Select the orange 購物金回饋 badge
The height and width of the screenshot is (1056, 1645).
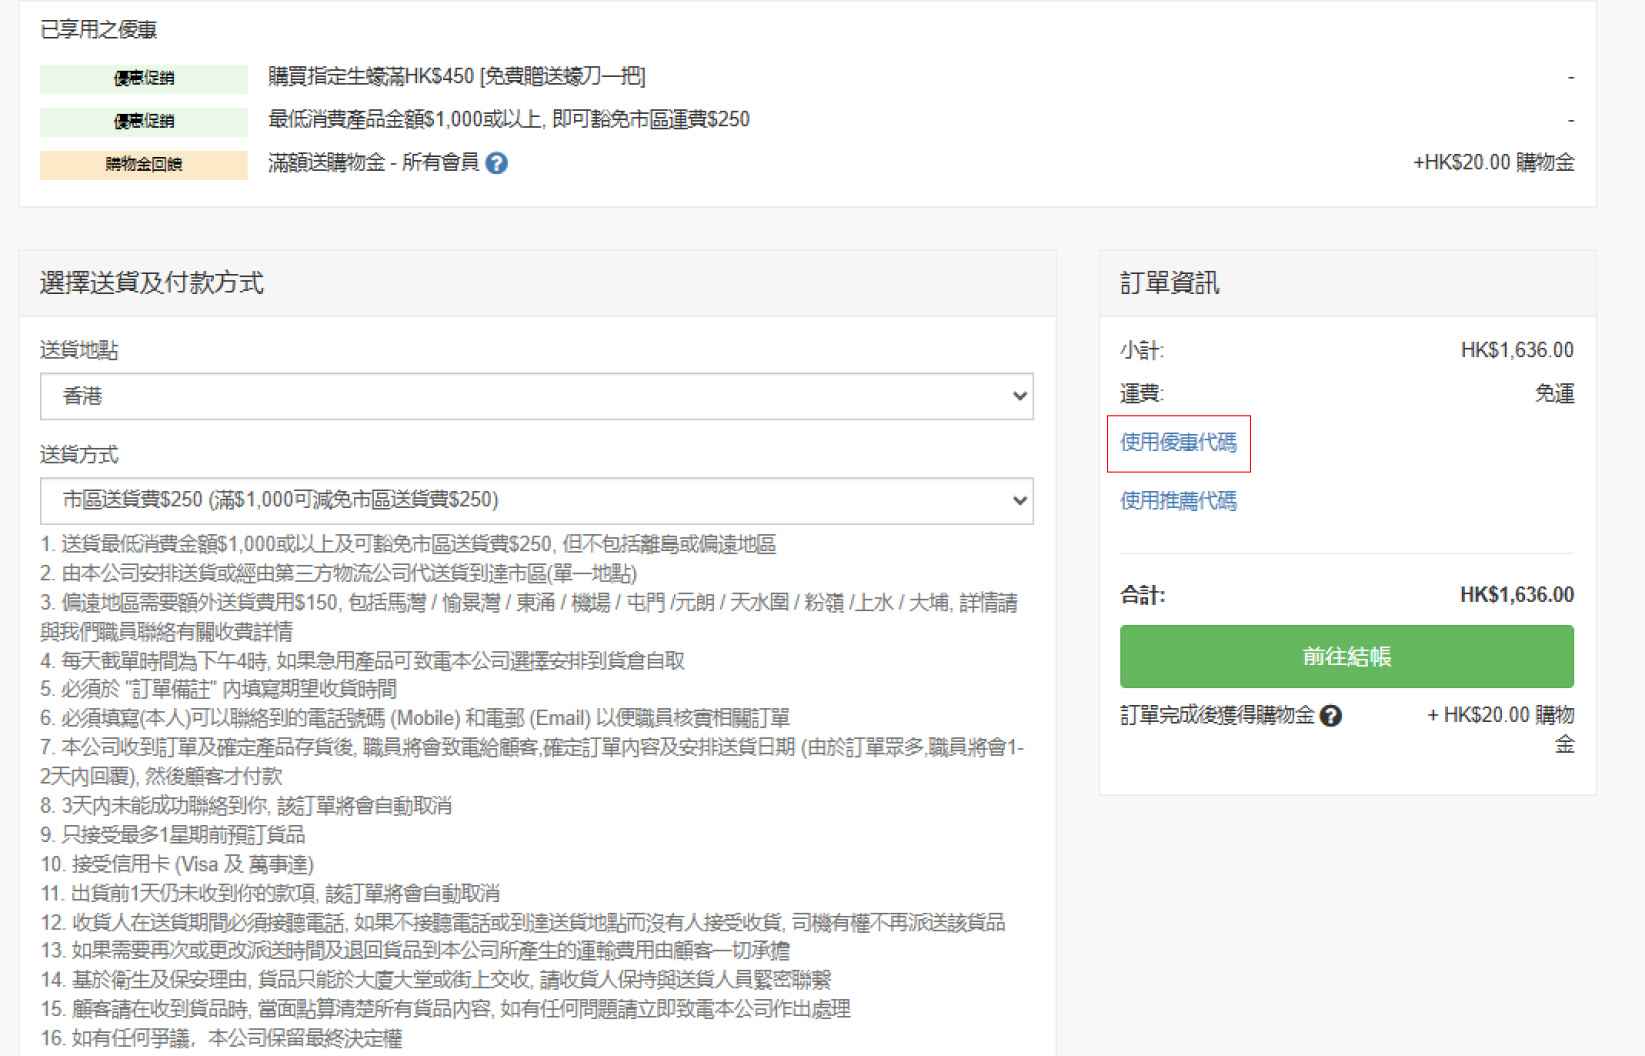tap(144, 164)
